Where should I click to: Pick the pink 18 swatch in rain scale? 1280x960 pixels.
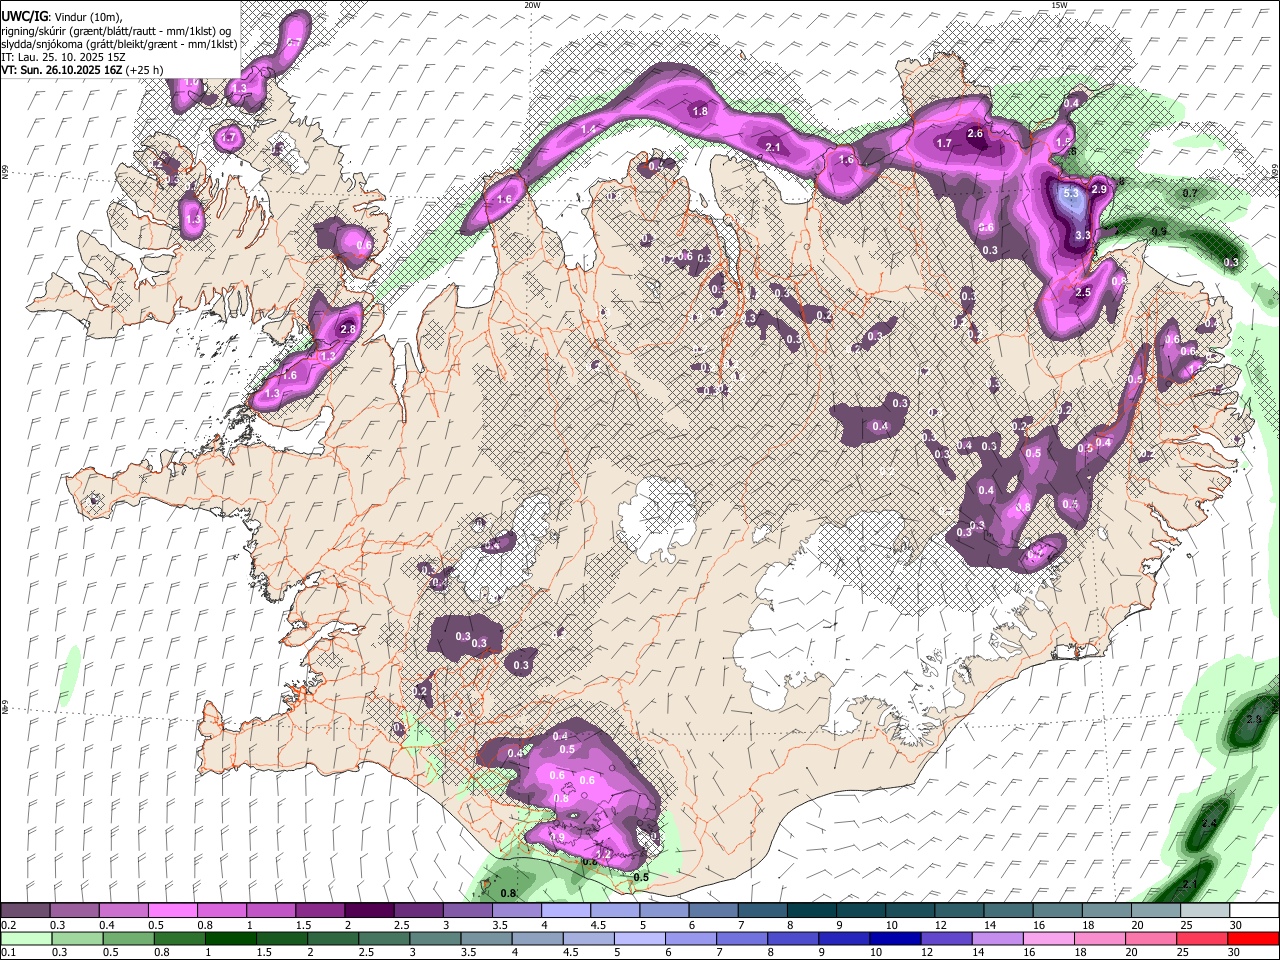[1098, 937]
